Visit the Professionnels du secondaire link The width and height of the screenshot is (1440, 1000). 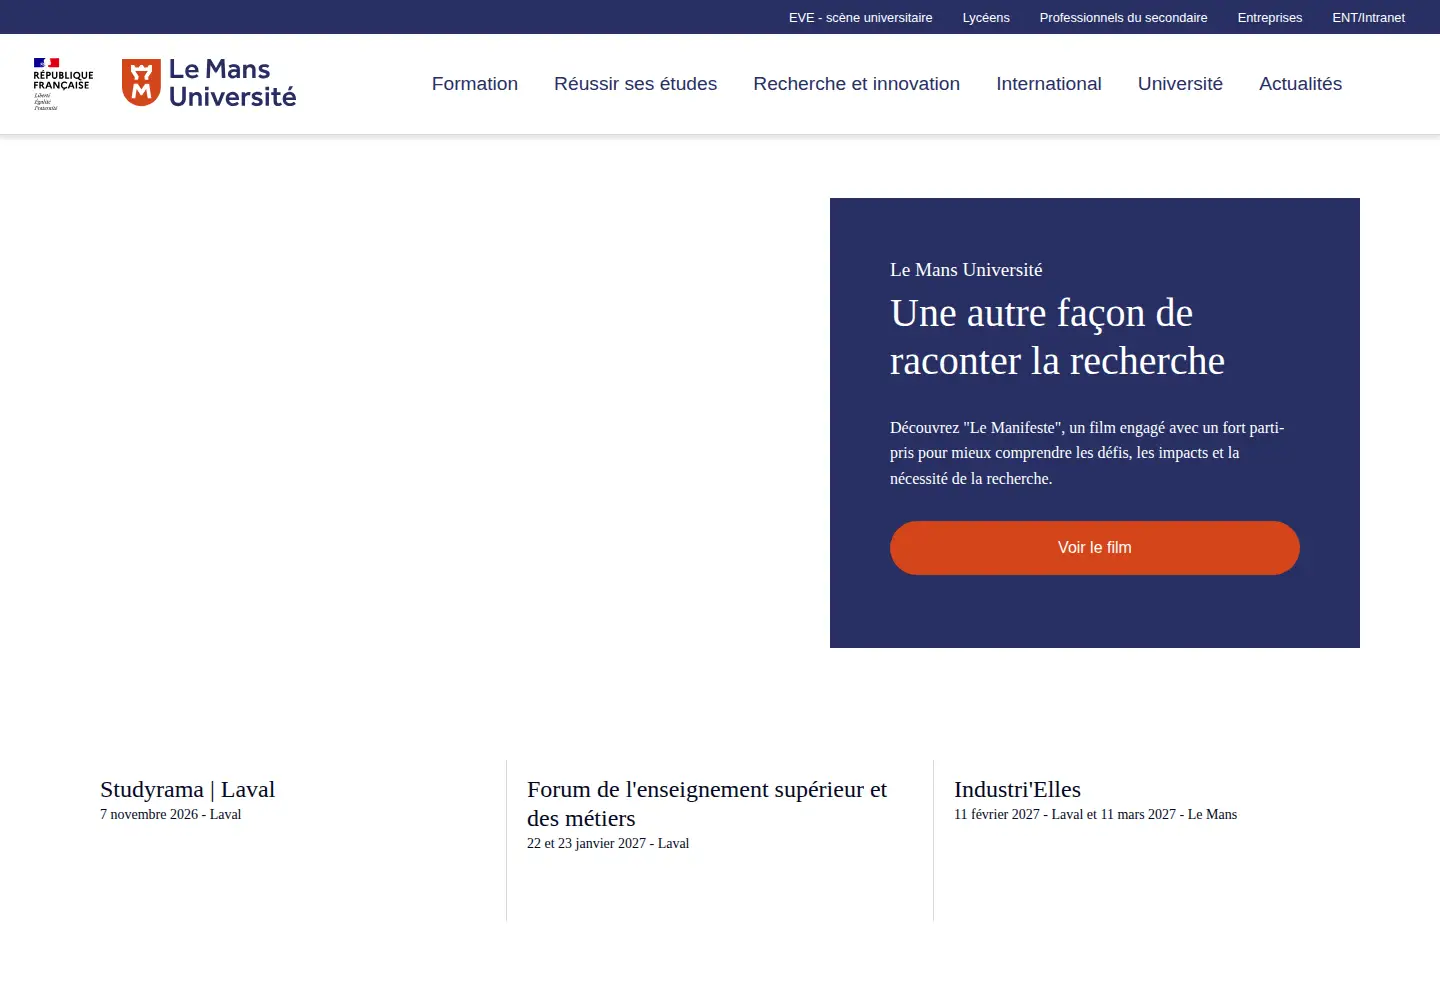click(x=1123, y=17)
